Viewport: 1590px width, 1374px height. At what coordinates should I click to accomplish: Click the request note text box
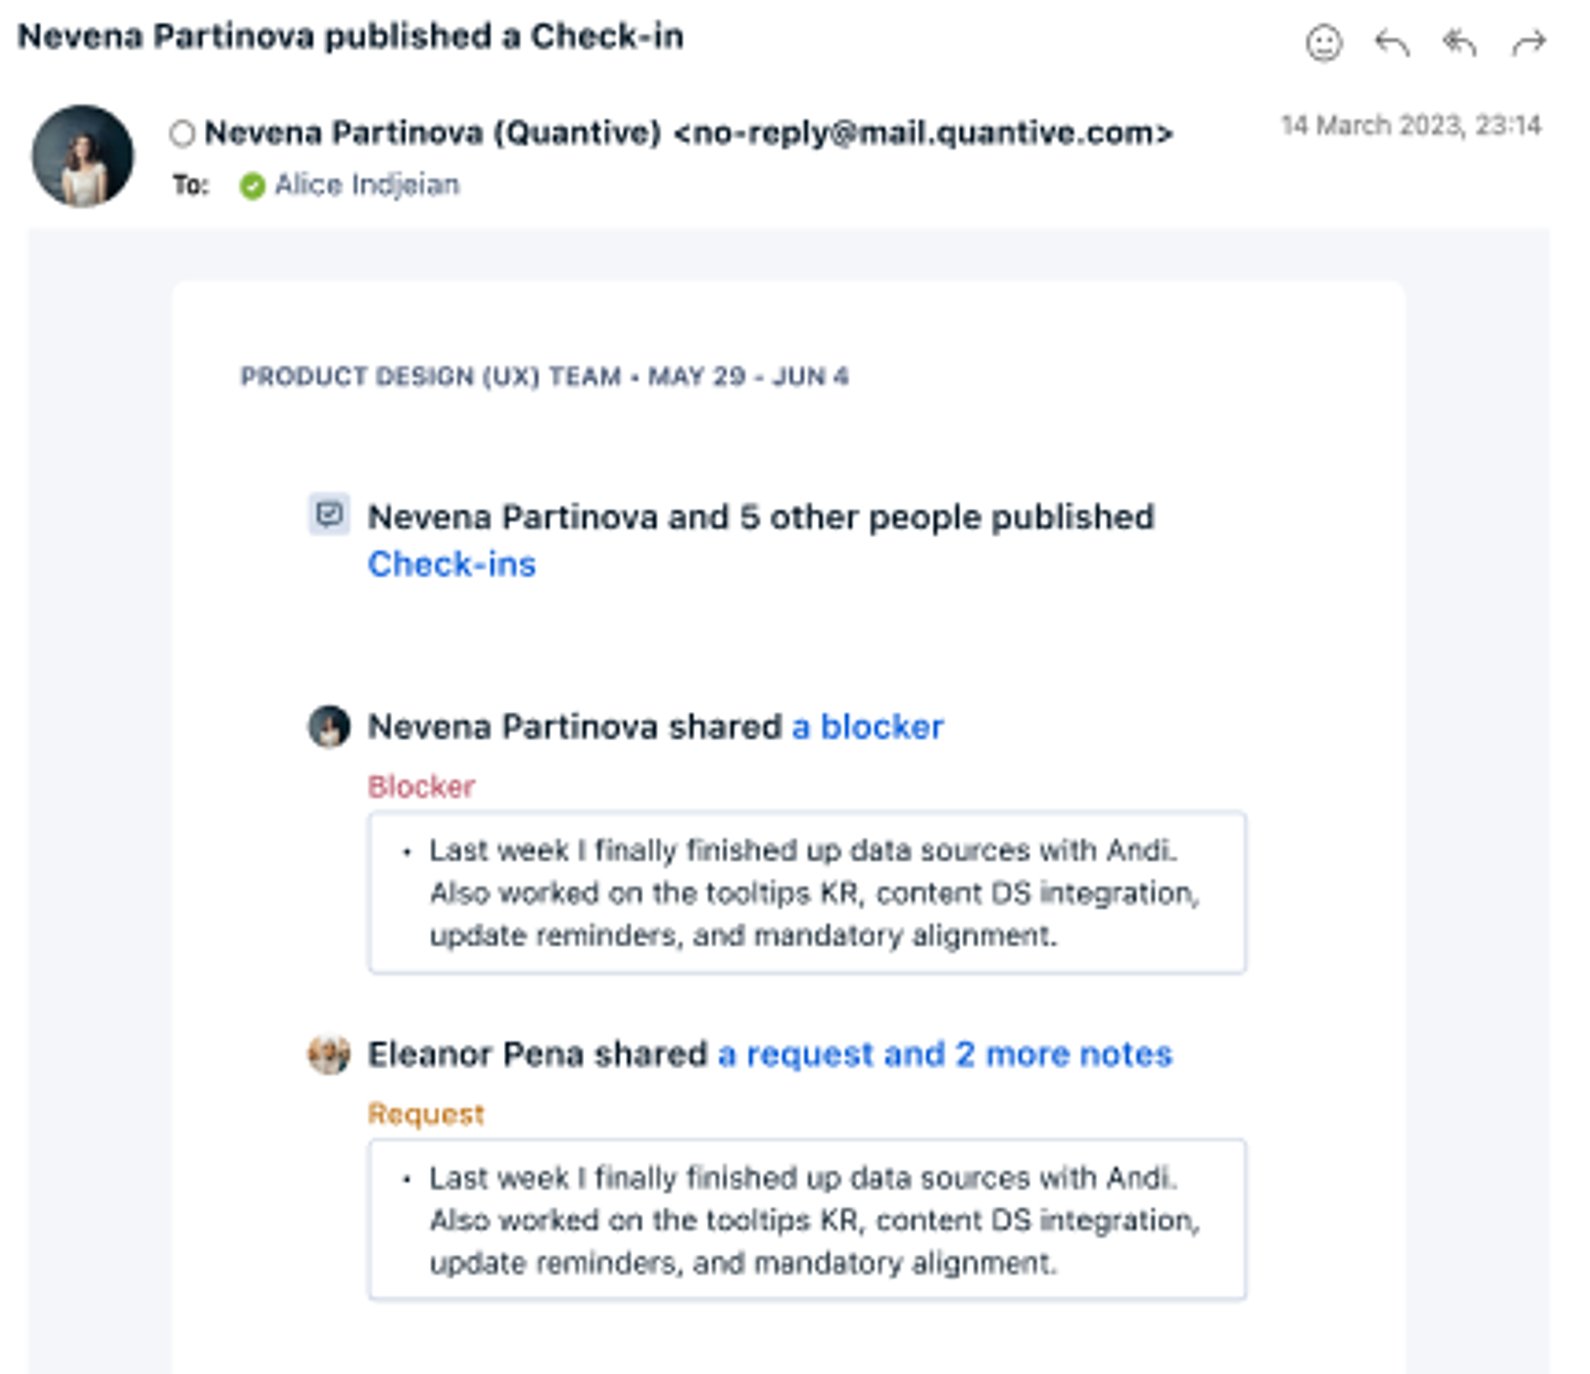807,1219
